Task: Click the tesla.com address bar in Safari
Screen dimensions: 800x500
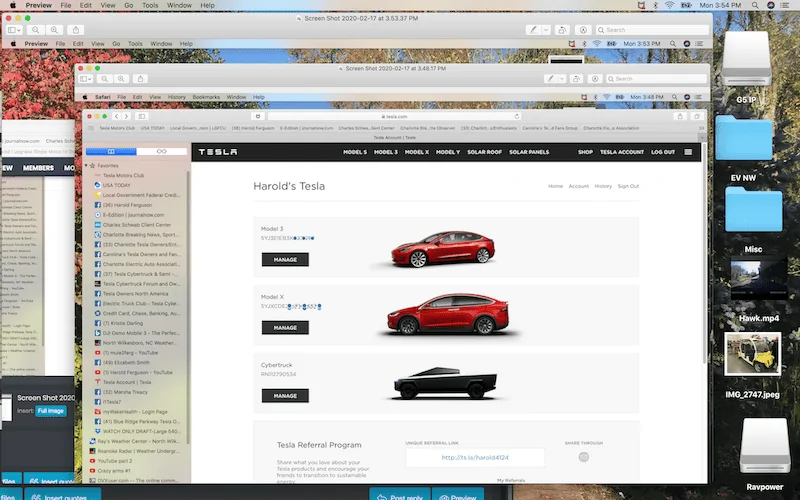Action: [394, 116]
